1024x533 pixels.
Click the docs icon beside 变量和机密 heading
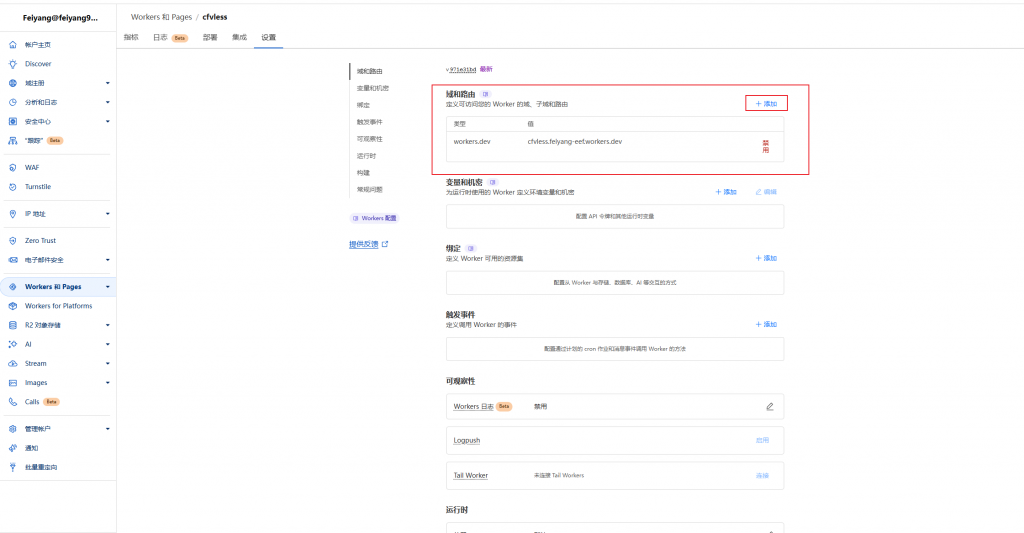[x=493, y=182]
